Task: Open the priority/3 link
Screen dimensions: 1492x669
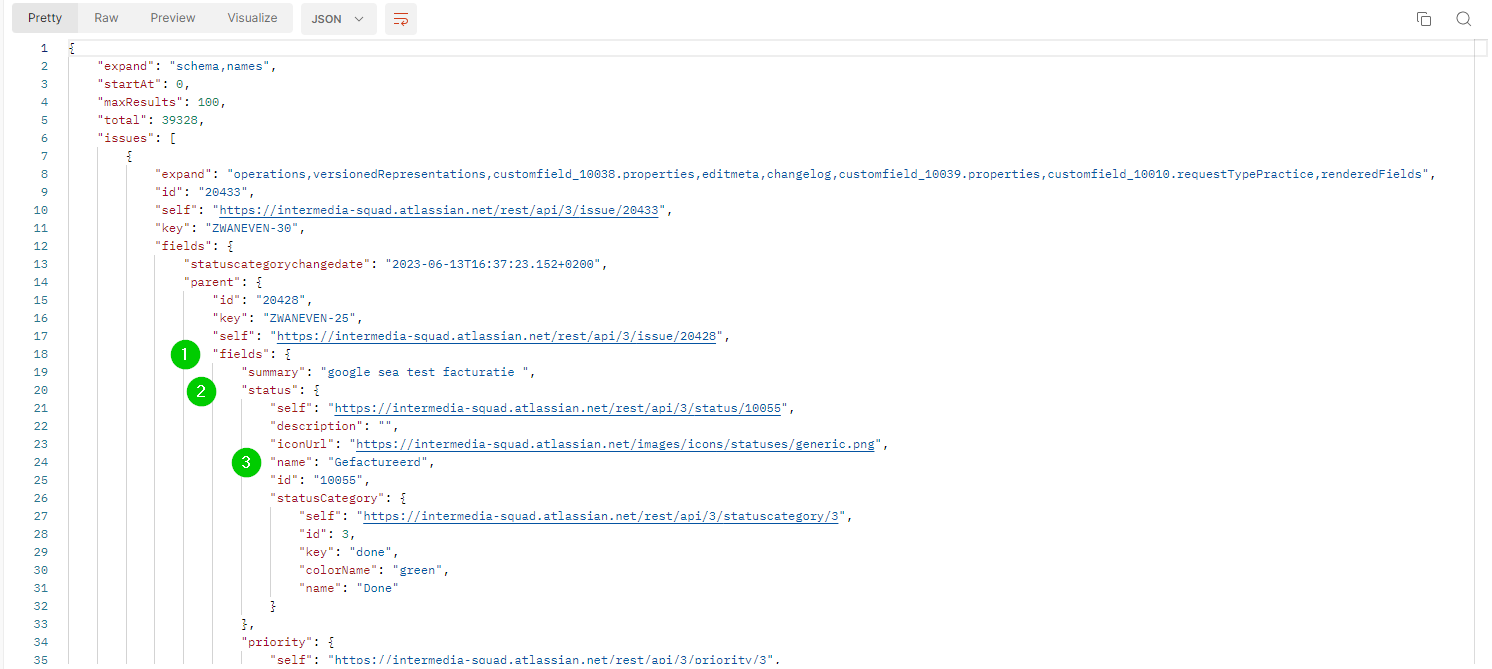Action: click(552, 660)
